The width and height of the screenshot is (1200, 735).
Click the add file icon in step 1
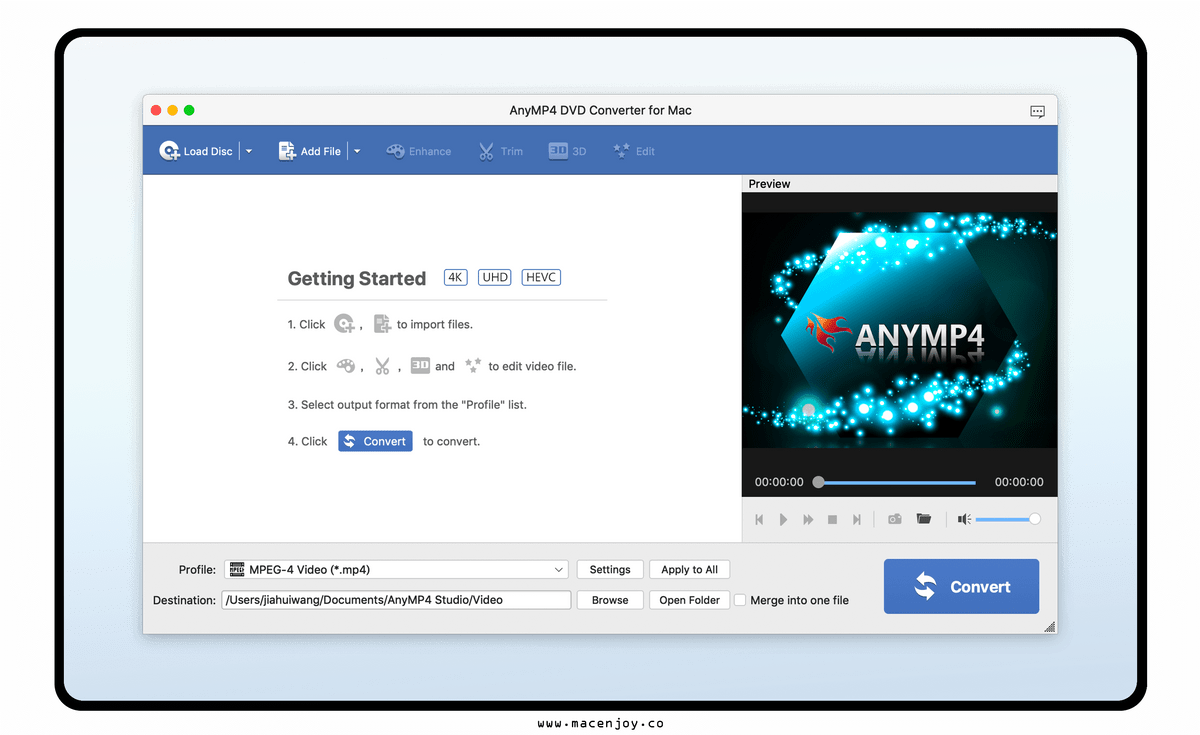pos(382,324)
